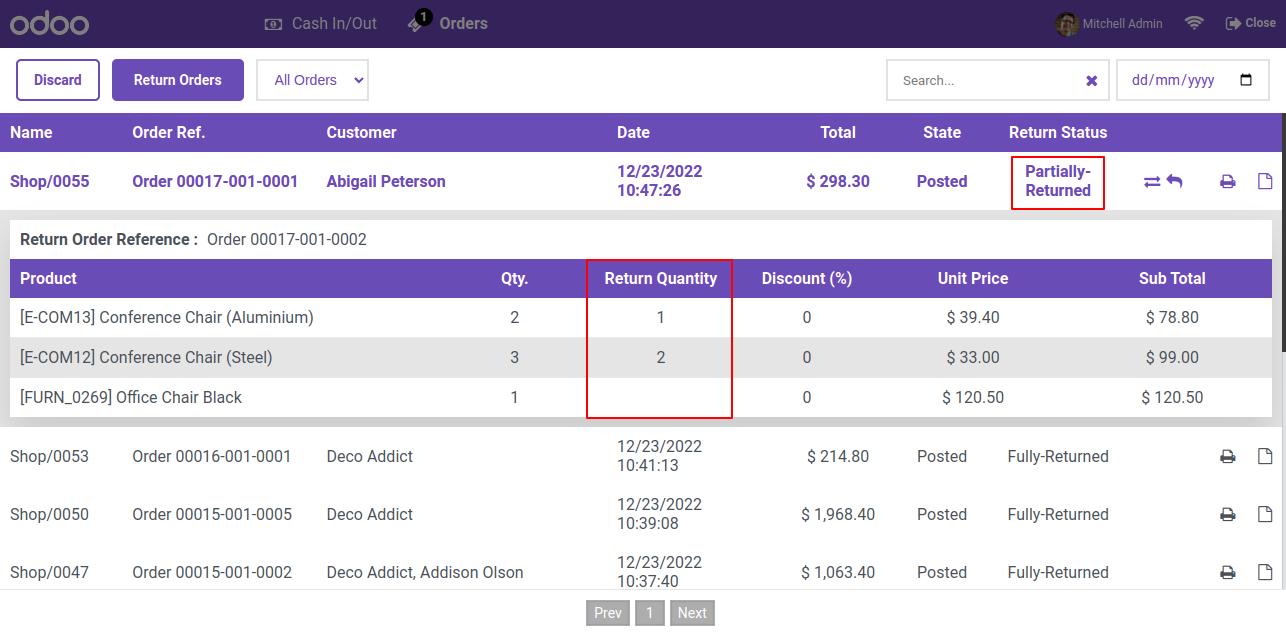Open invoice document icon for Shop/0055

pos(1265,181)
